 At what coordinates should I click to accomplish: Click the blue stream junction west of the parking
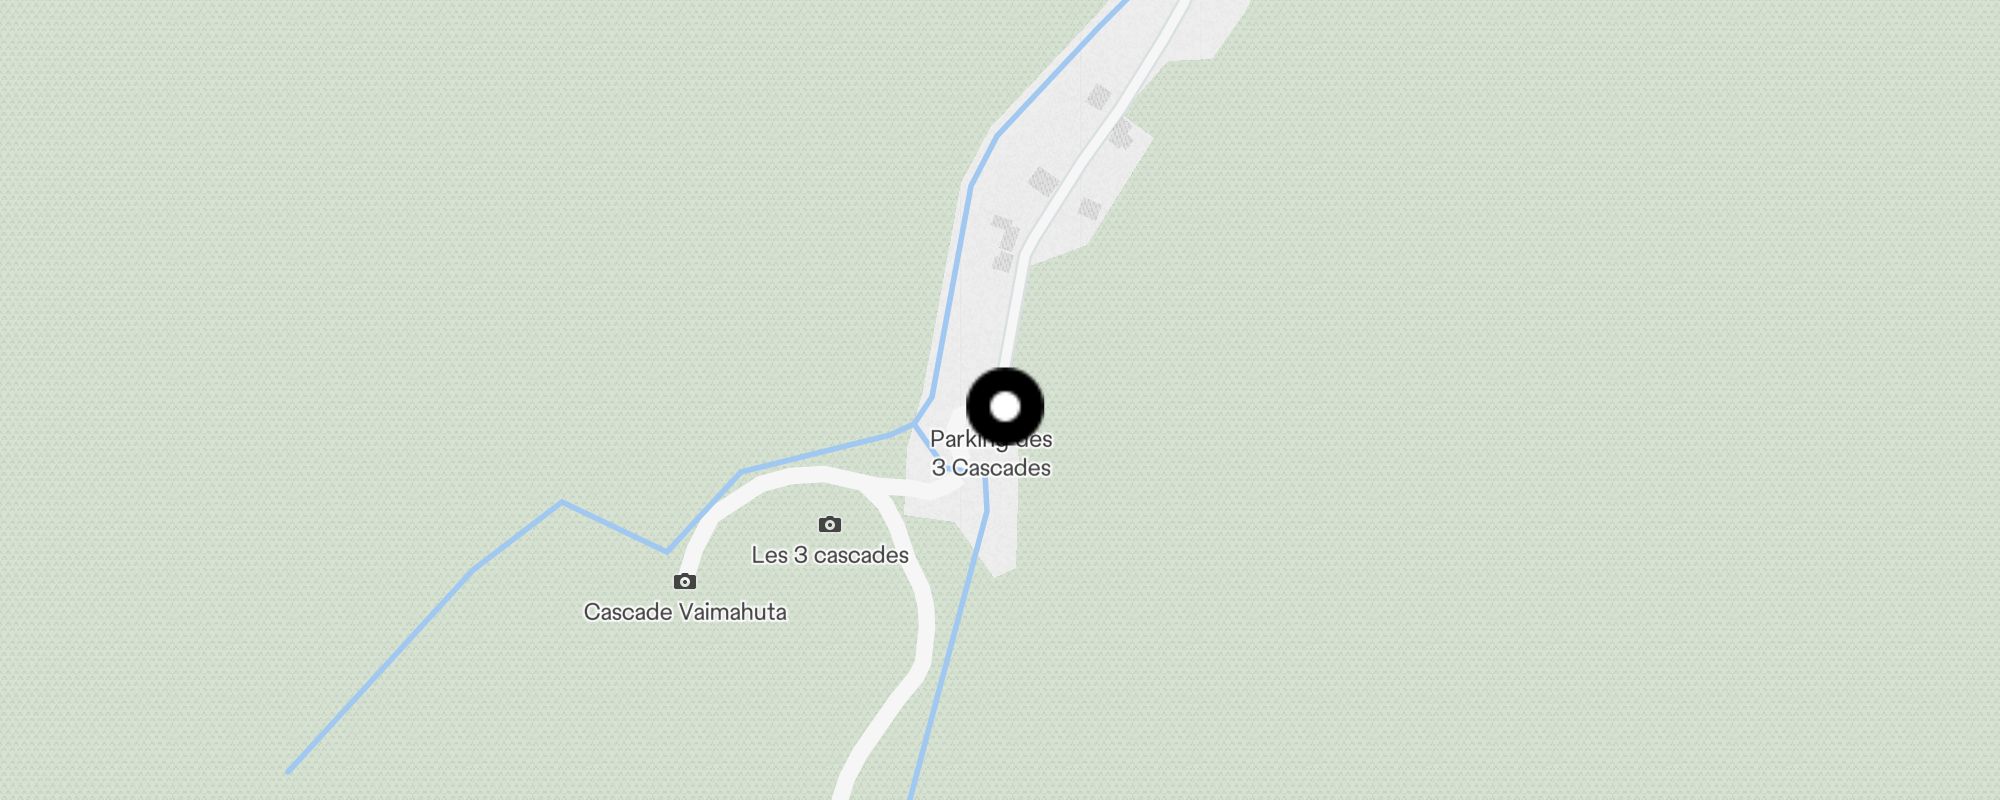coord(914,424)
